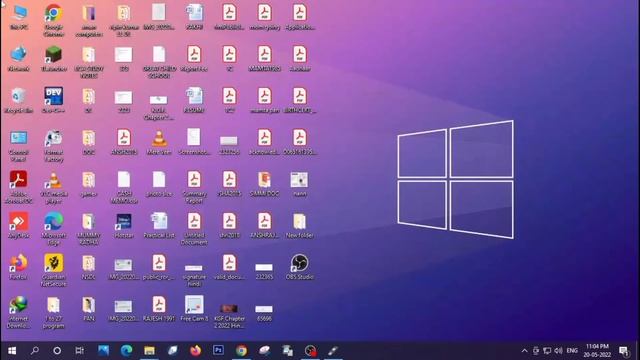The image size is (640, 360).
Task: Select the PAN folder on desktop
Action: tap(89, 309)
